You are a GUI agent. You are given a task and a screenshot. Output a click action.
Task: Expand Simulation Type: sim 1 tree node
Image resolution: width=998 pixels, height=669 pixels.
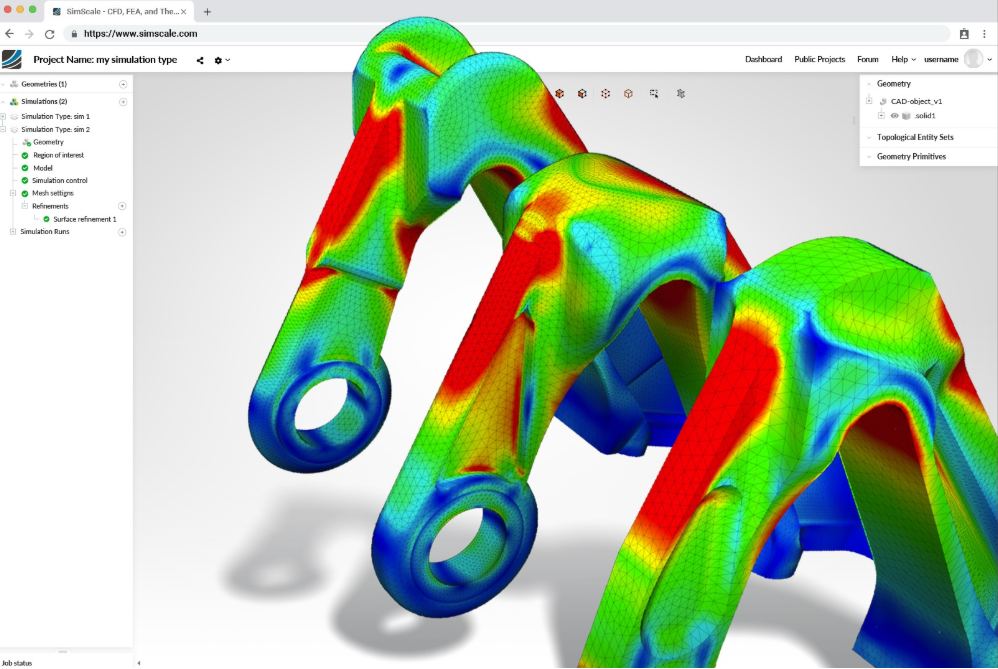(4, 117)
